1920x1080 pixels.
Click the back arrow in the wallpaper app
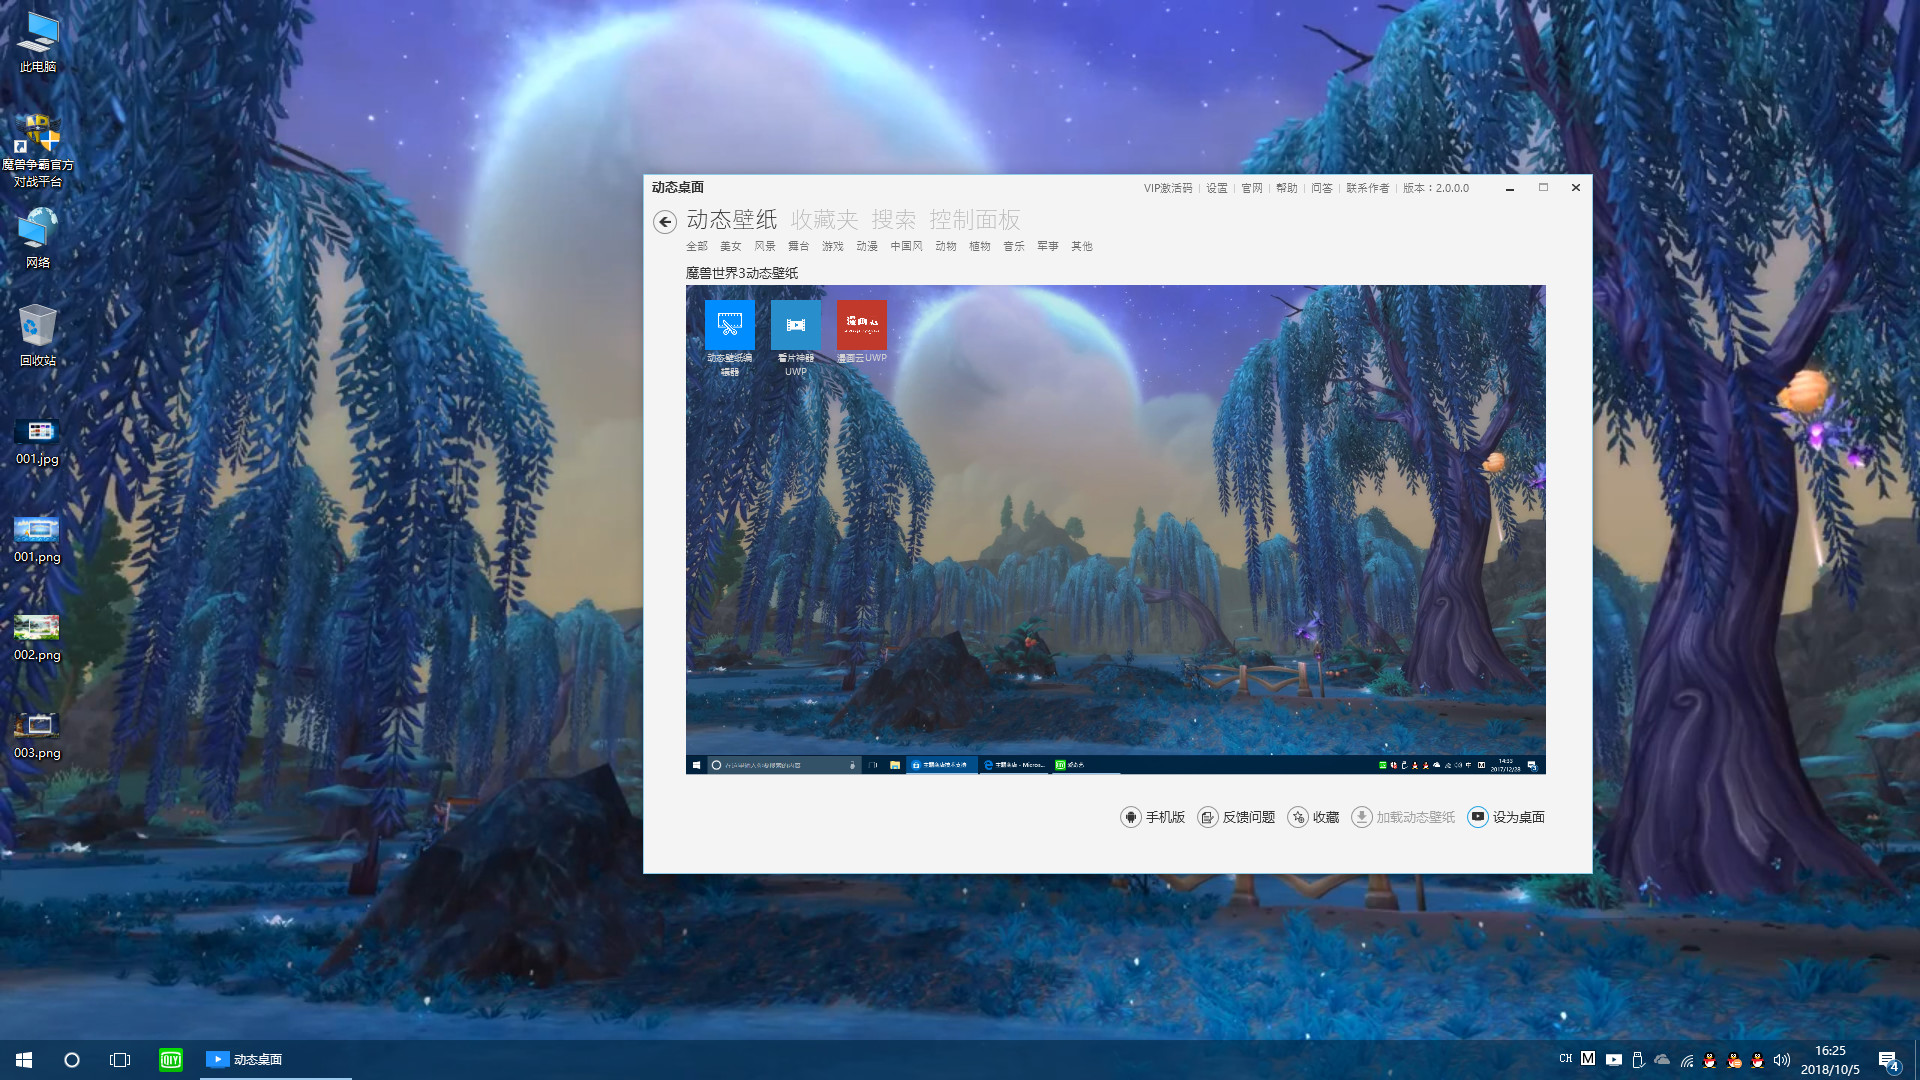(665, 222)
